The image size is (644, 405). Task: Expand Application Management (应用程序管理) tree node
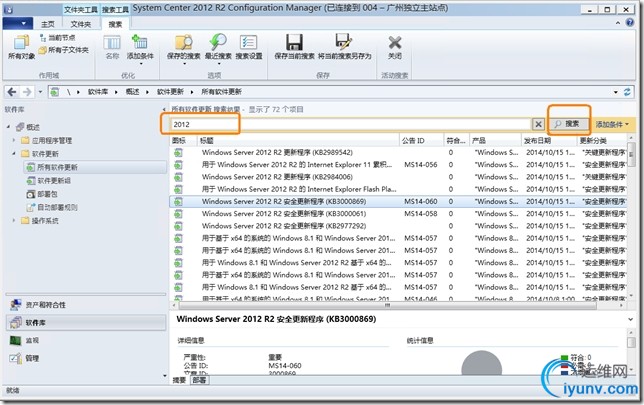pyautogui.click(x=14, y=140)
